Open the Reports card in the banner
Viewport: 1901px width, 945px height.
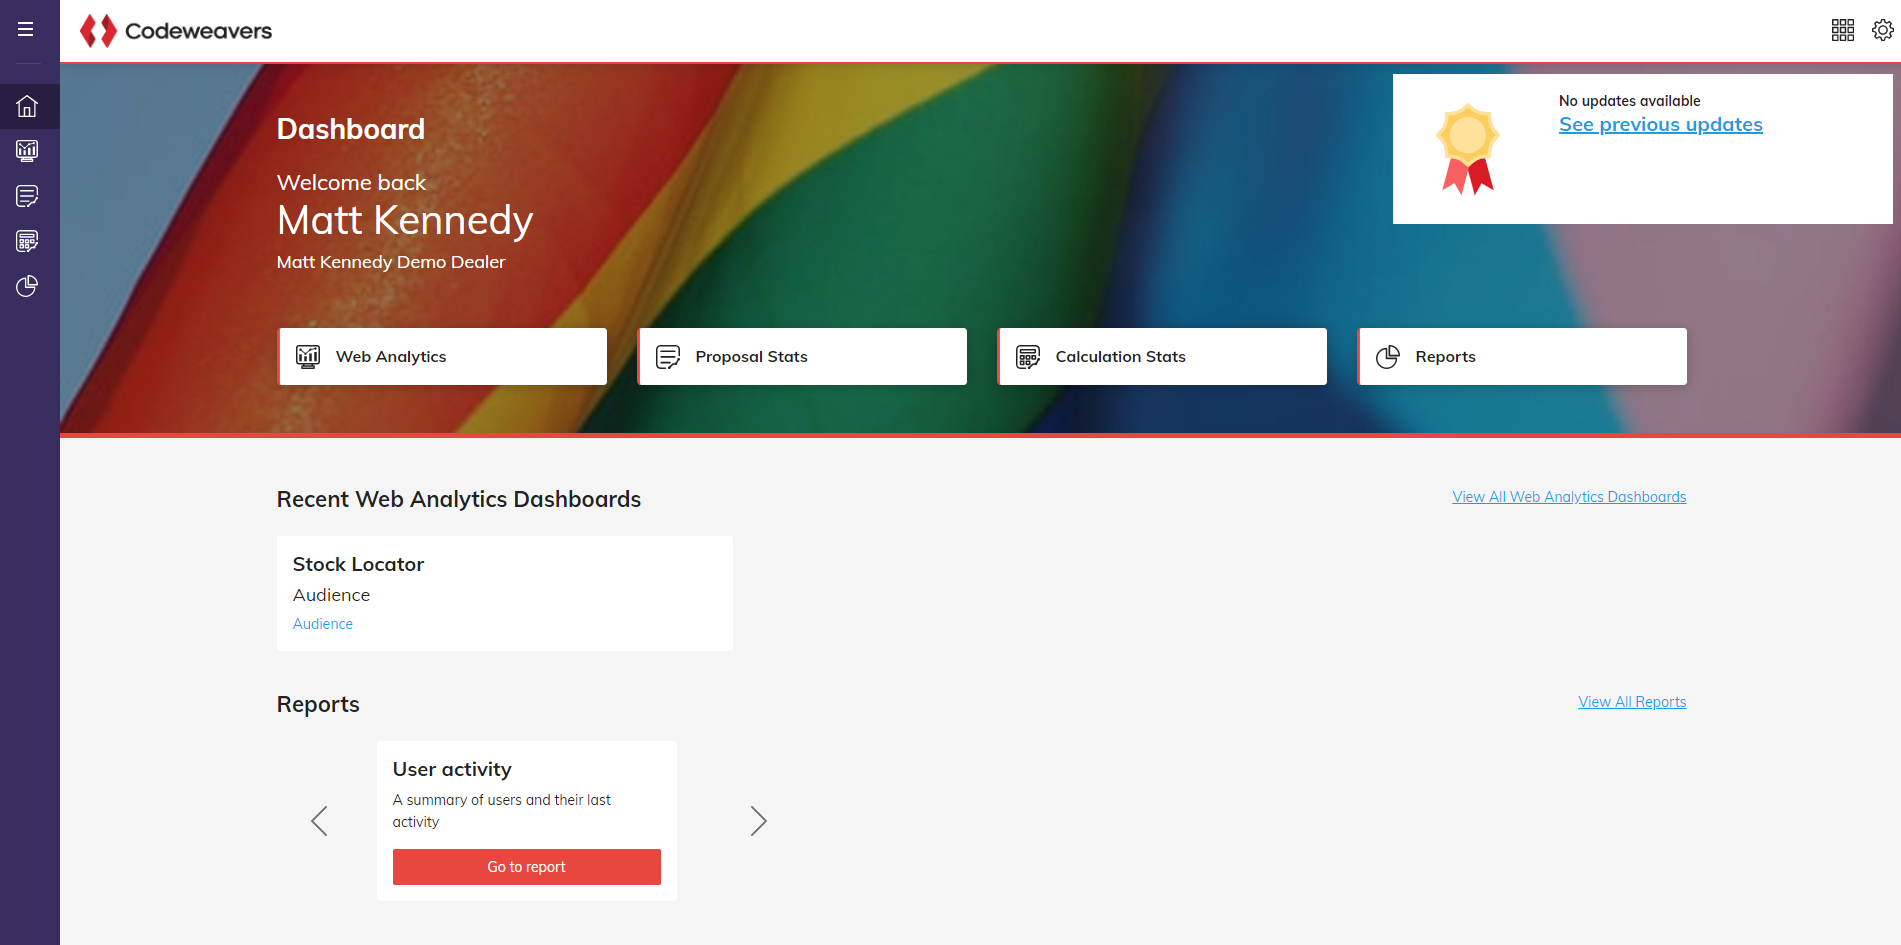tap(1522, 356)
